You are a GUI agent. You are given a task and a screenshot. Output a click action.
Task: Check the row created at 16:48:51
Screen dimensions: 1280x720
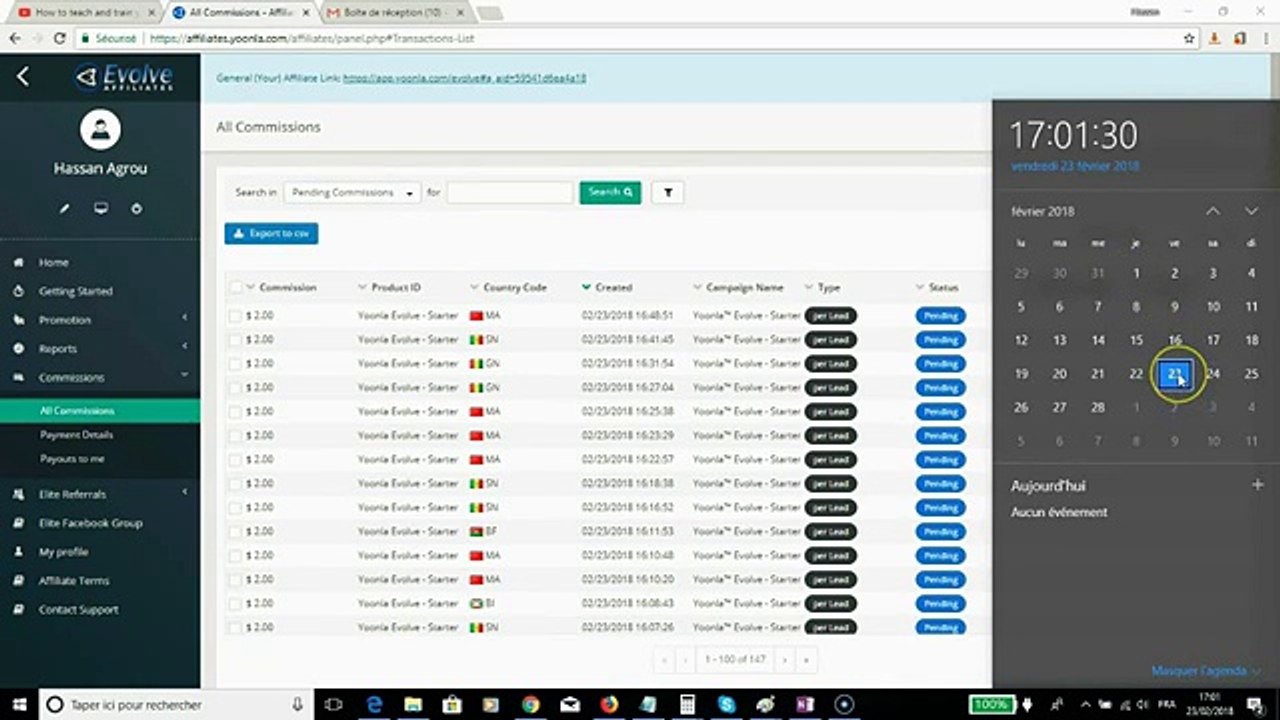(x=235, y=315)
